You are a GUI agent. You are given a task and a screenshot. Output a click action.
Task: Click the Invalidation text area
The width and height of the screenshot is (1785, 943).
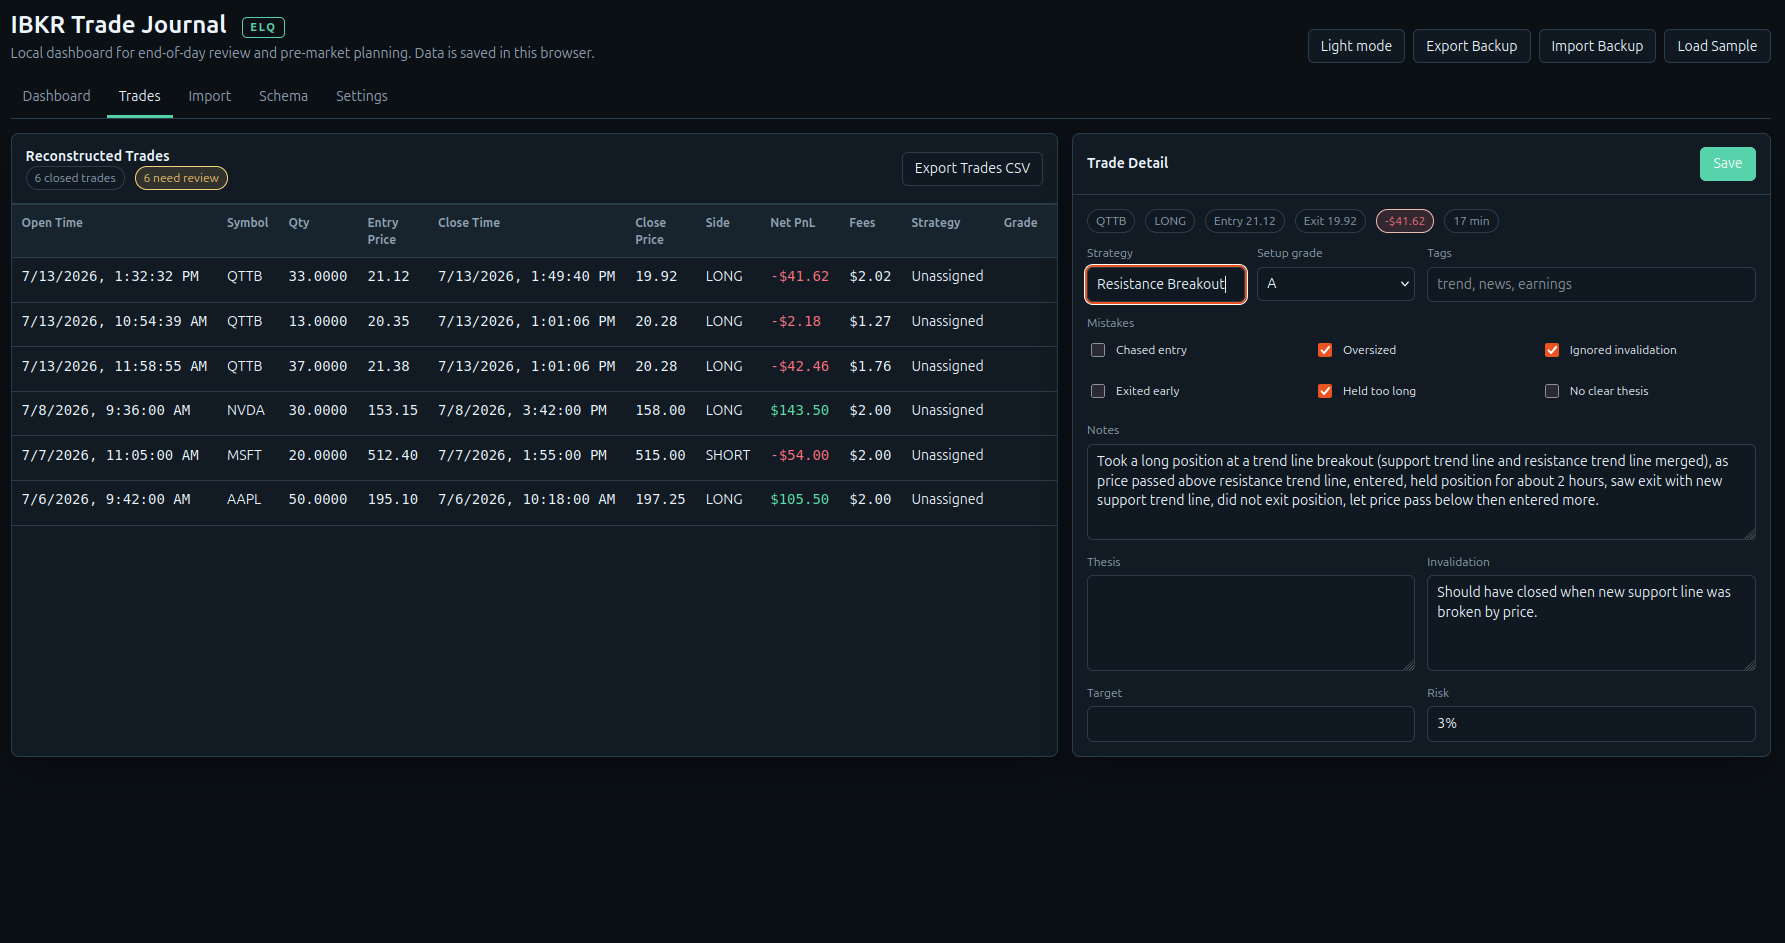pos(1591,623)
